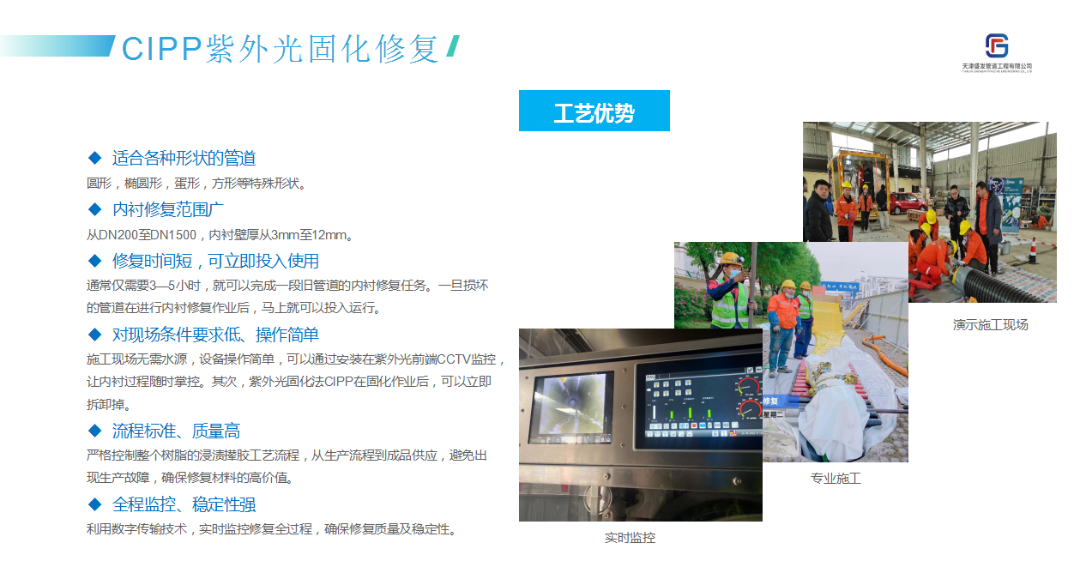The width and height of the screenshot is (1080, 573).
Task: Click the line starting 让内衬过程随时掌控
Action: (289, 382)
